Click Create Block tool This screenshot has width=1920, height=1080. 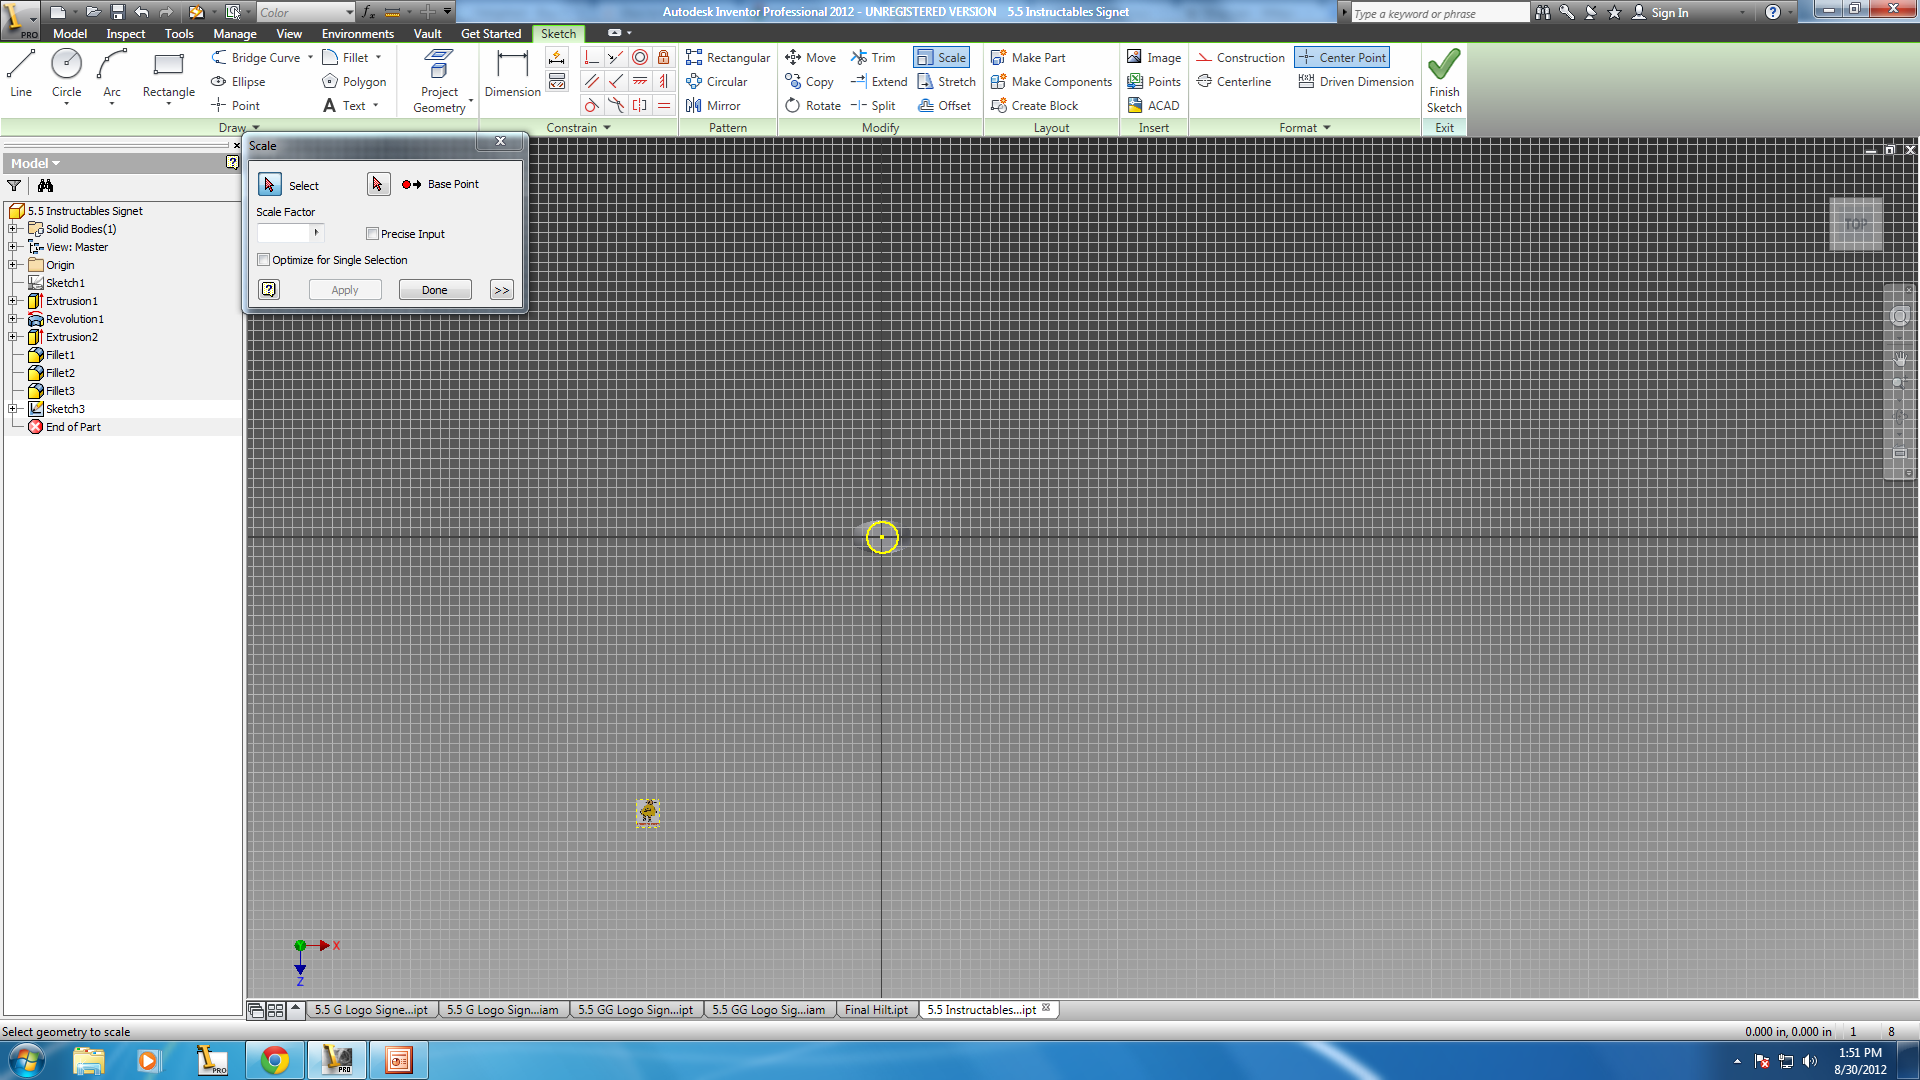click(1034, 106)
